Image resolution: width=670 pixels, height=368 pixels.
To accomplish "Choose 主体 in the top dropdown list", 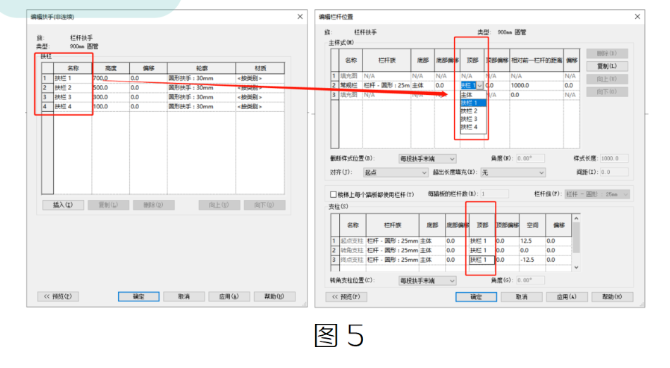I will (x=473, y=95).
